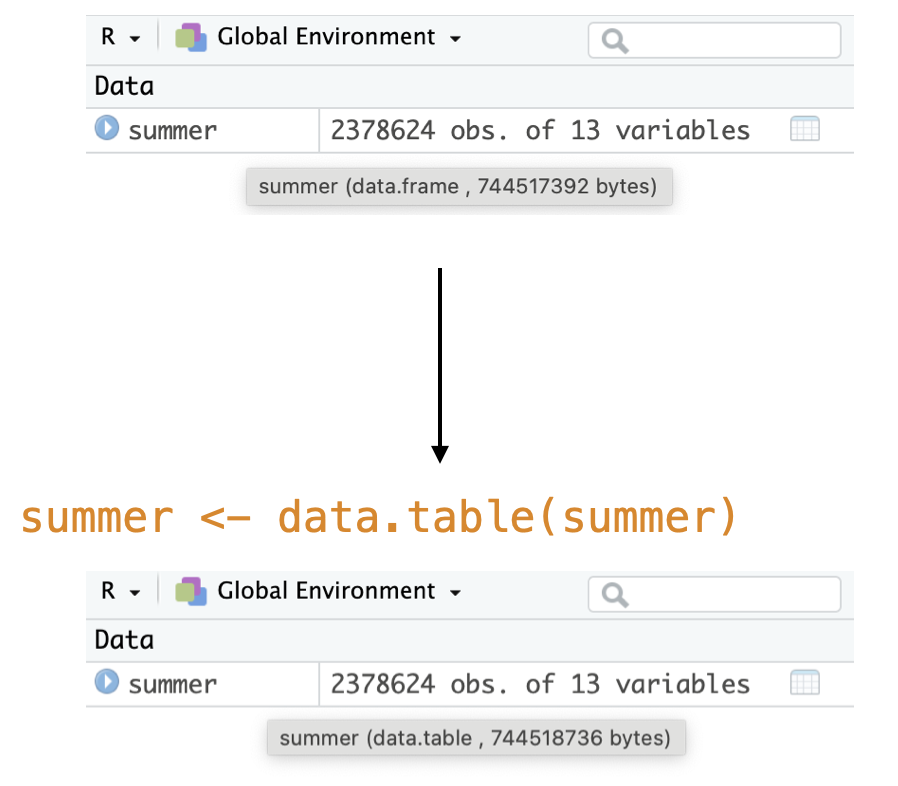Open the Global Environment dropdown in bottom pane
The image size is (898, 786).
(455, 591)
